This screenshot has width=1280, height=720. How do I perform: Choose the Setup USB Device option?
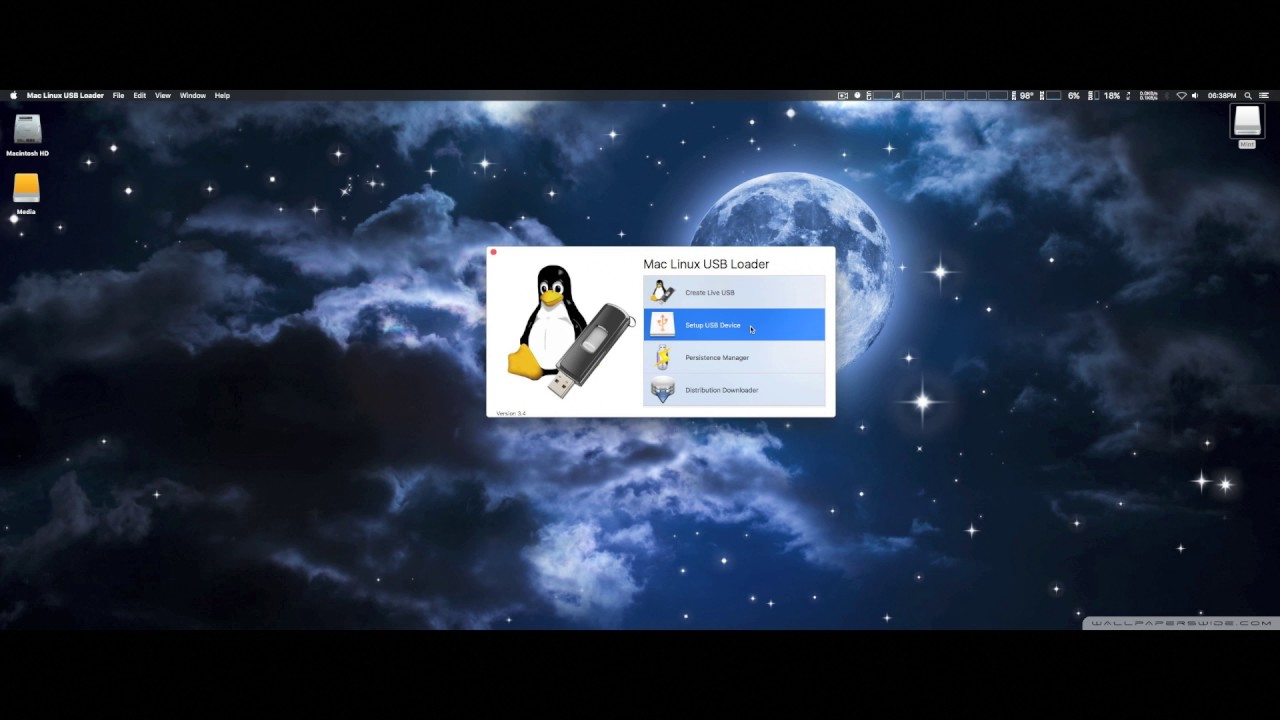point(734,325)
